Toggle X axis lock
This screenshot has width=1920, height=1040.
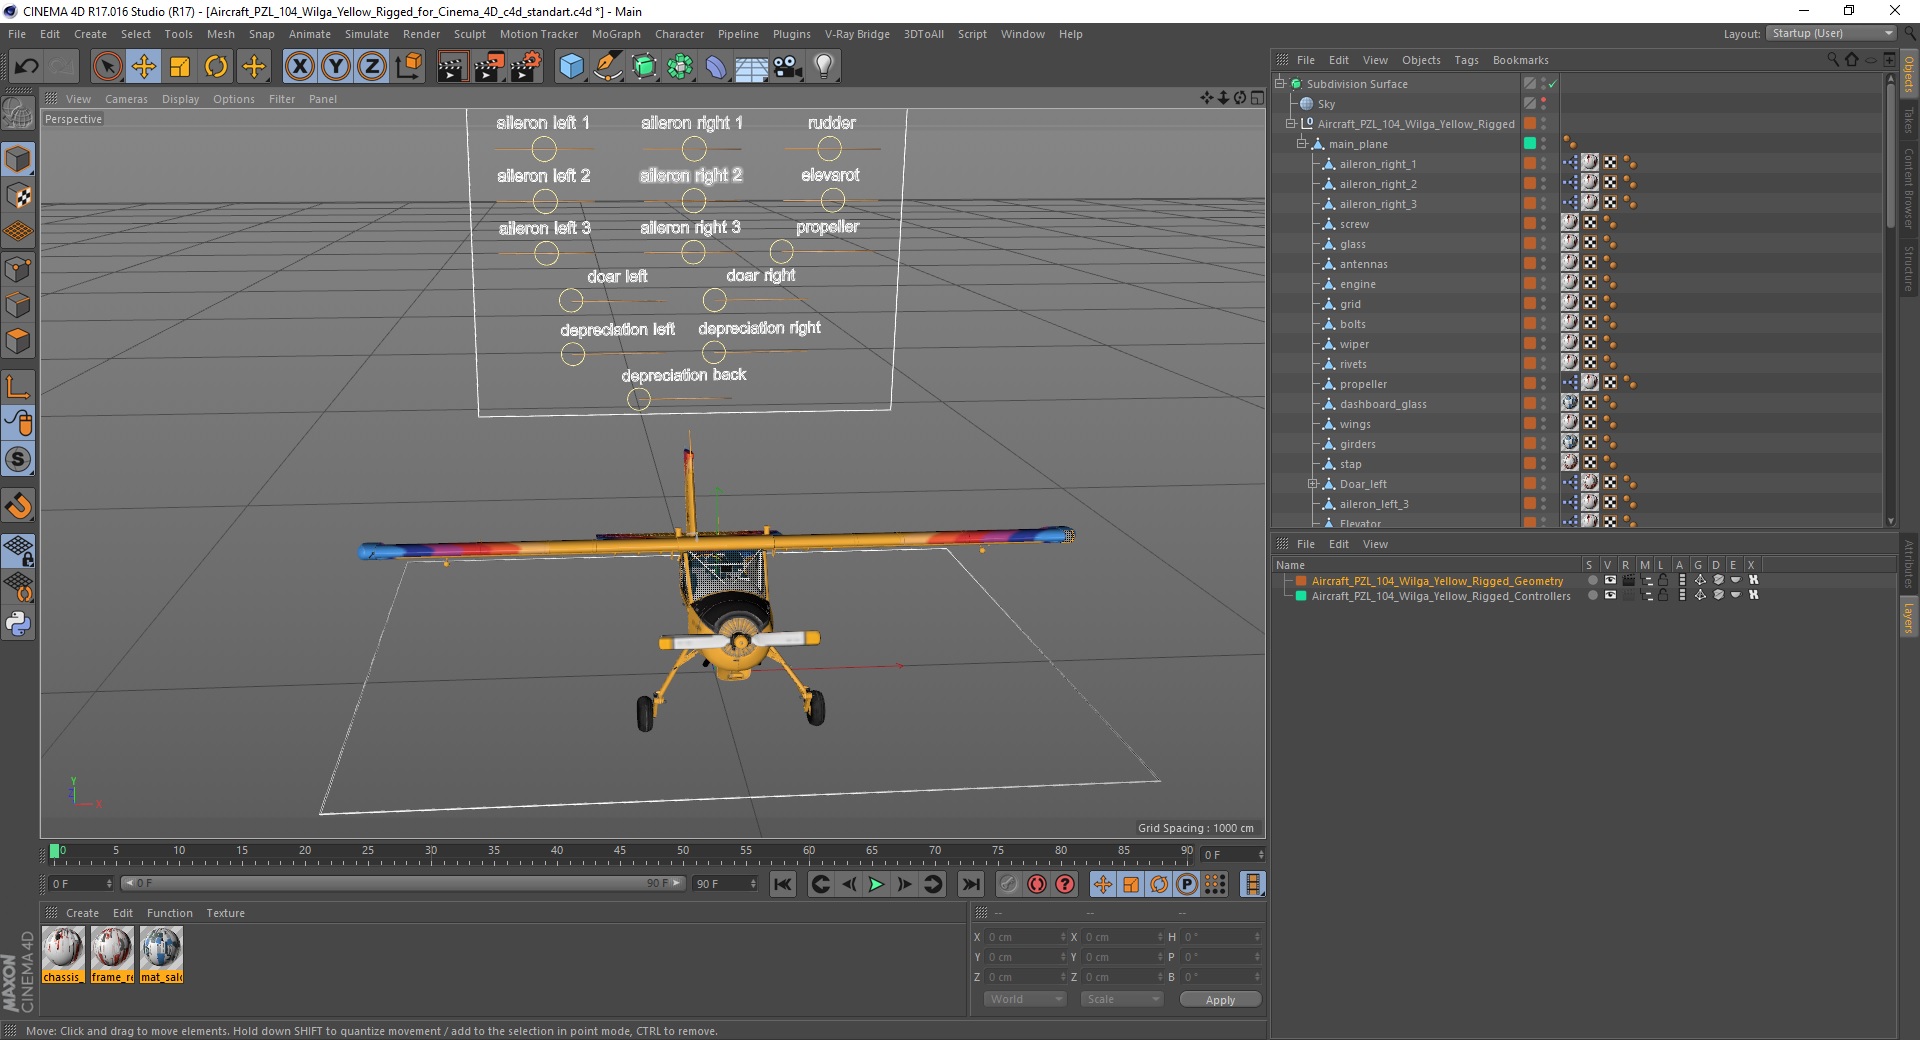click(x=299, y=67)
